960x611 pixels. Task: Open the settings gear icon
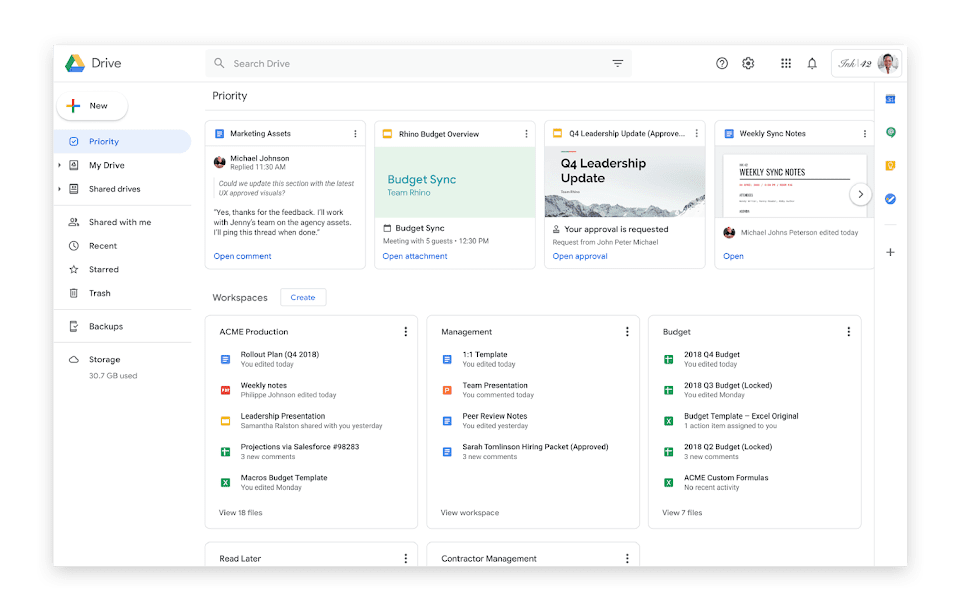click(748, 63)
